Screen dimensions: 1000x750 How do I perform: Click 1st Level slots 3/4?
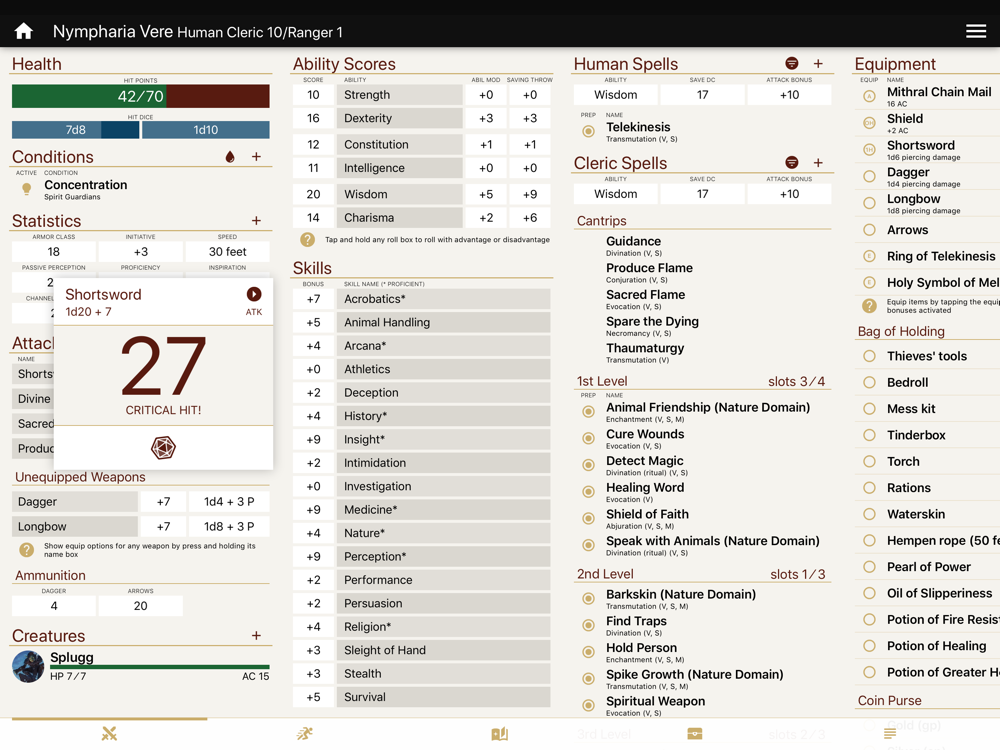tap(796, 381)
